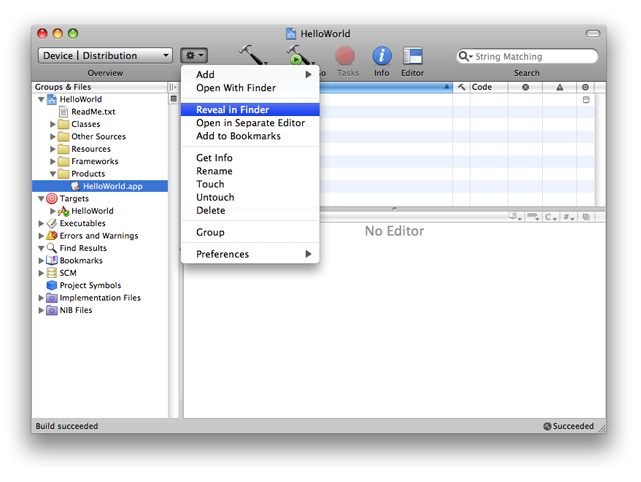Click the toolbar toggle pill button

pos(593,34)
